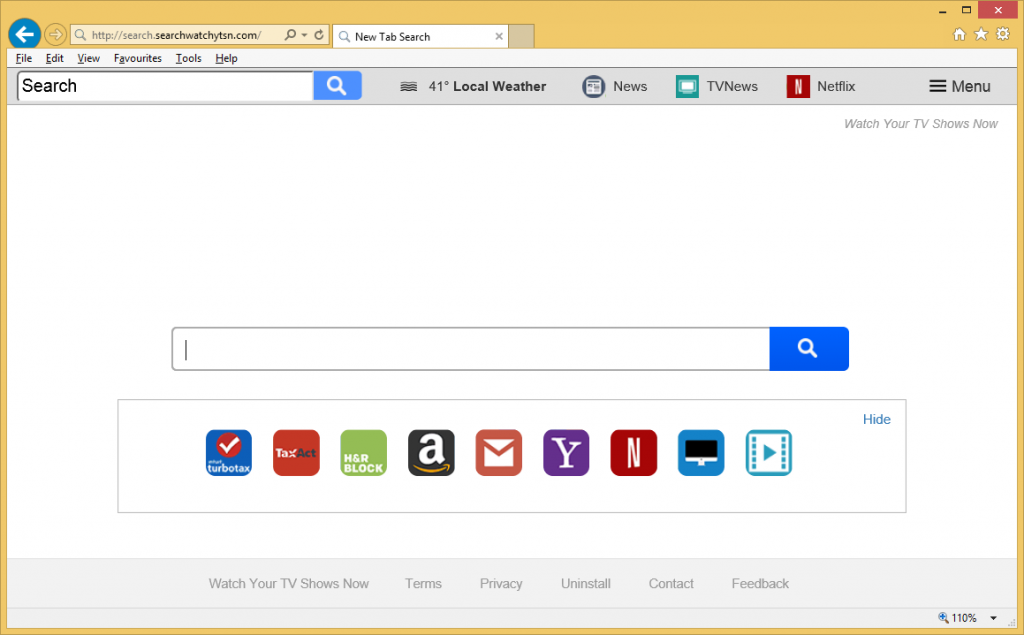Open the Uninstall footer link
This screenshot has height=635, width=1024.
pyautogui.click(x=586, y=583)
